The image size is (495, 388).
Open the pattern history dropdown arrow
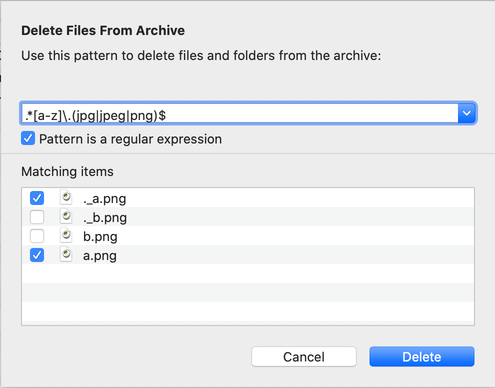466,113
